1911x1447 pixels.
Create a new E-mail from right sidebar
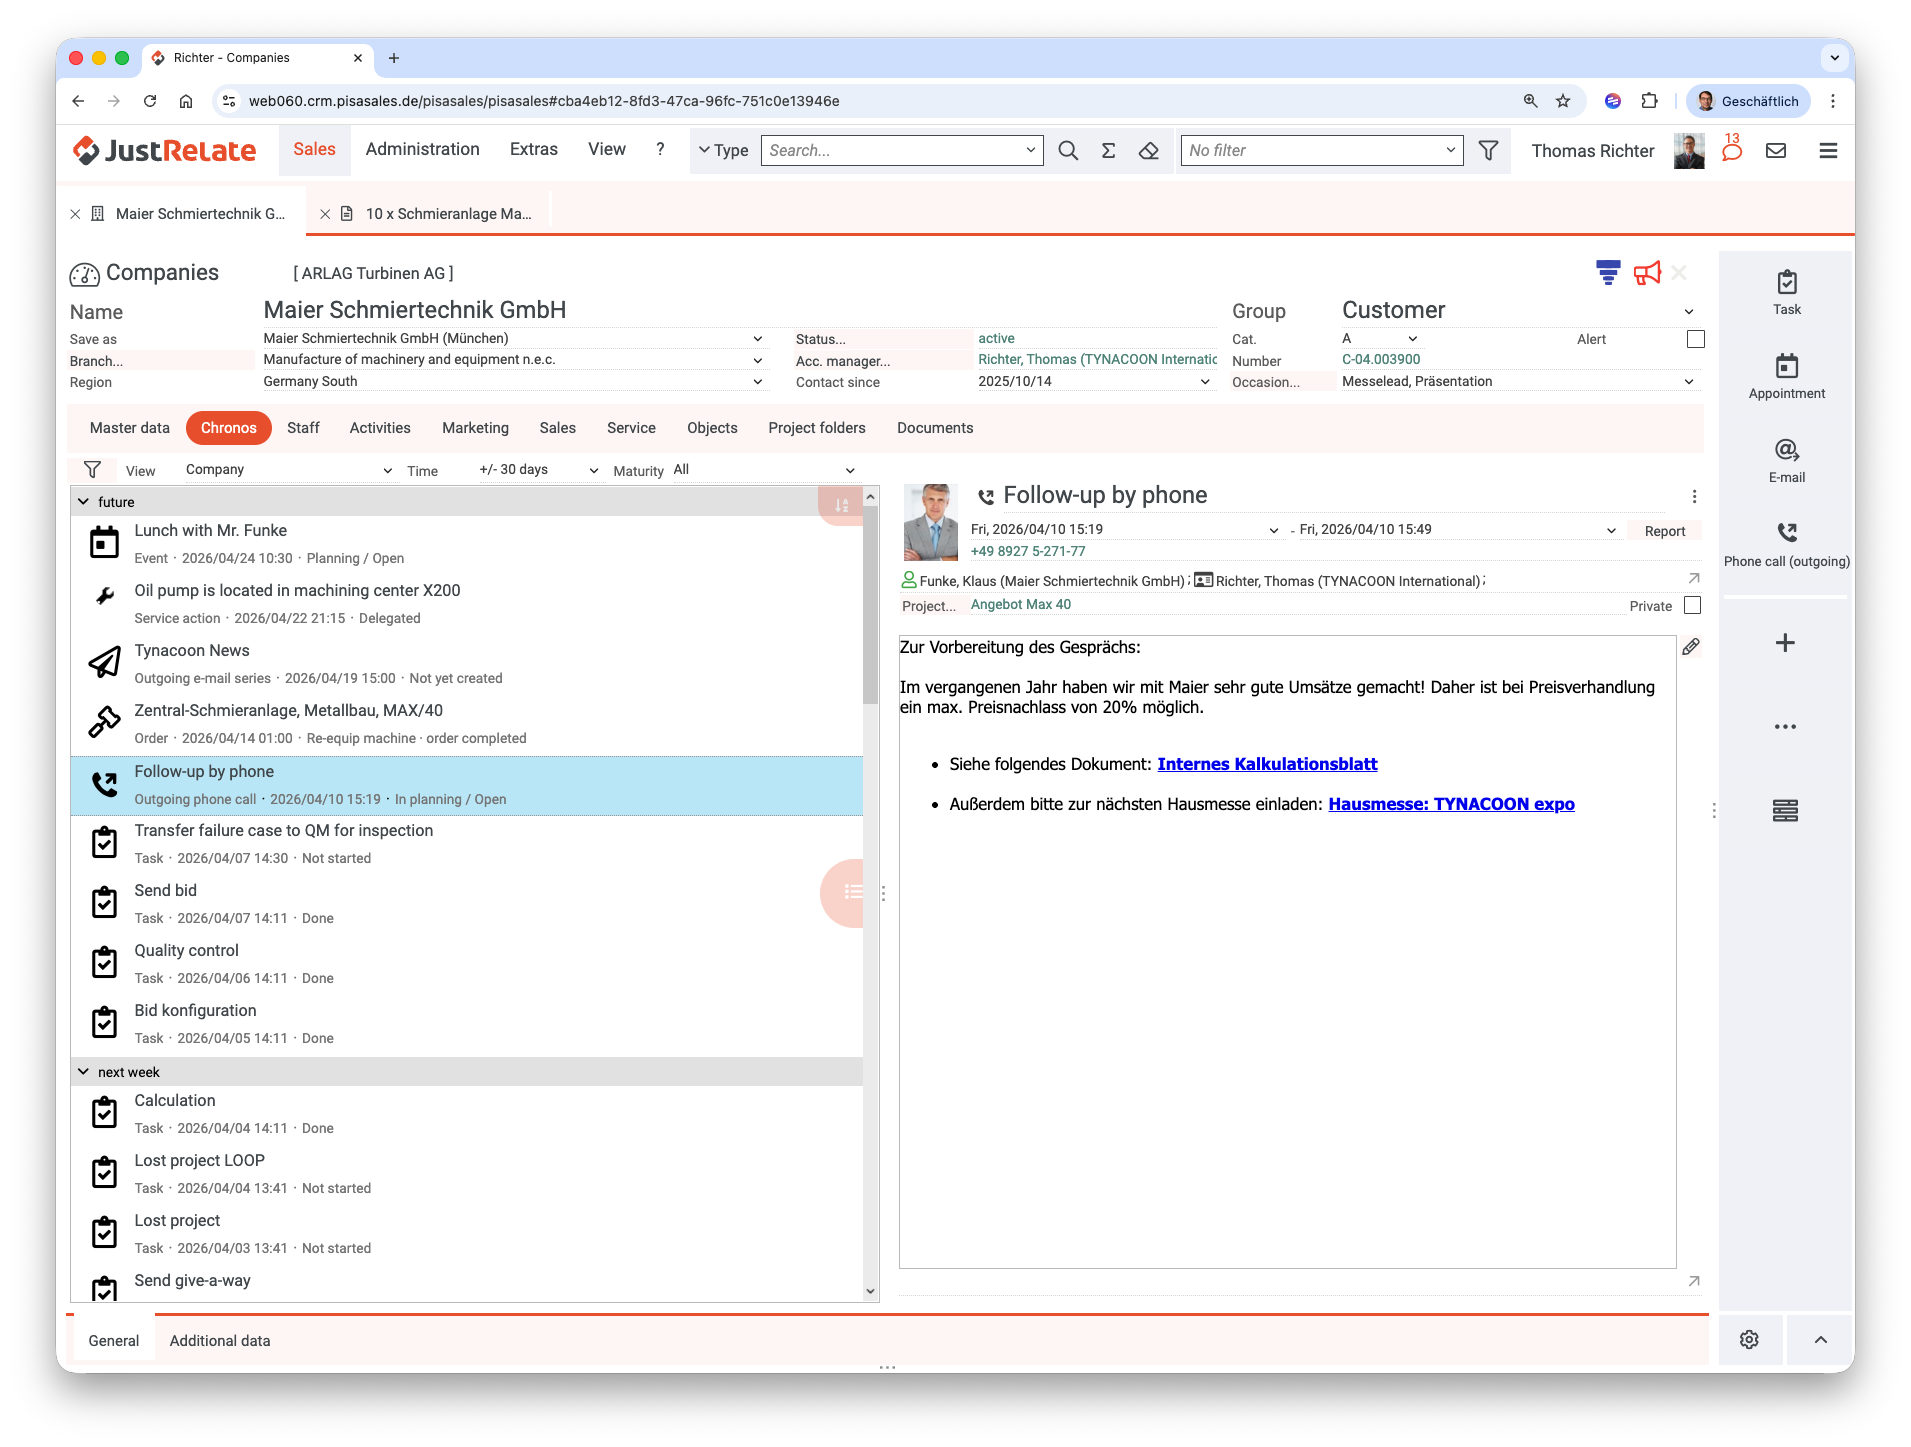1786,461
